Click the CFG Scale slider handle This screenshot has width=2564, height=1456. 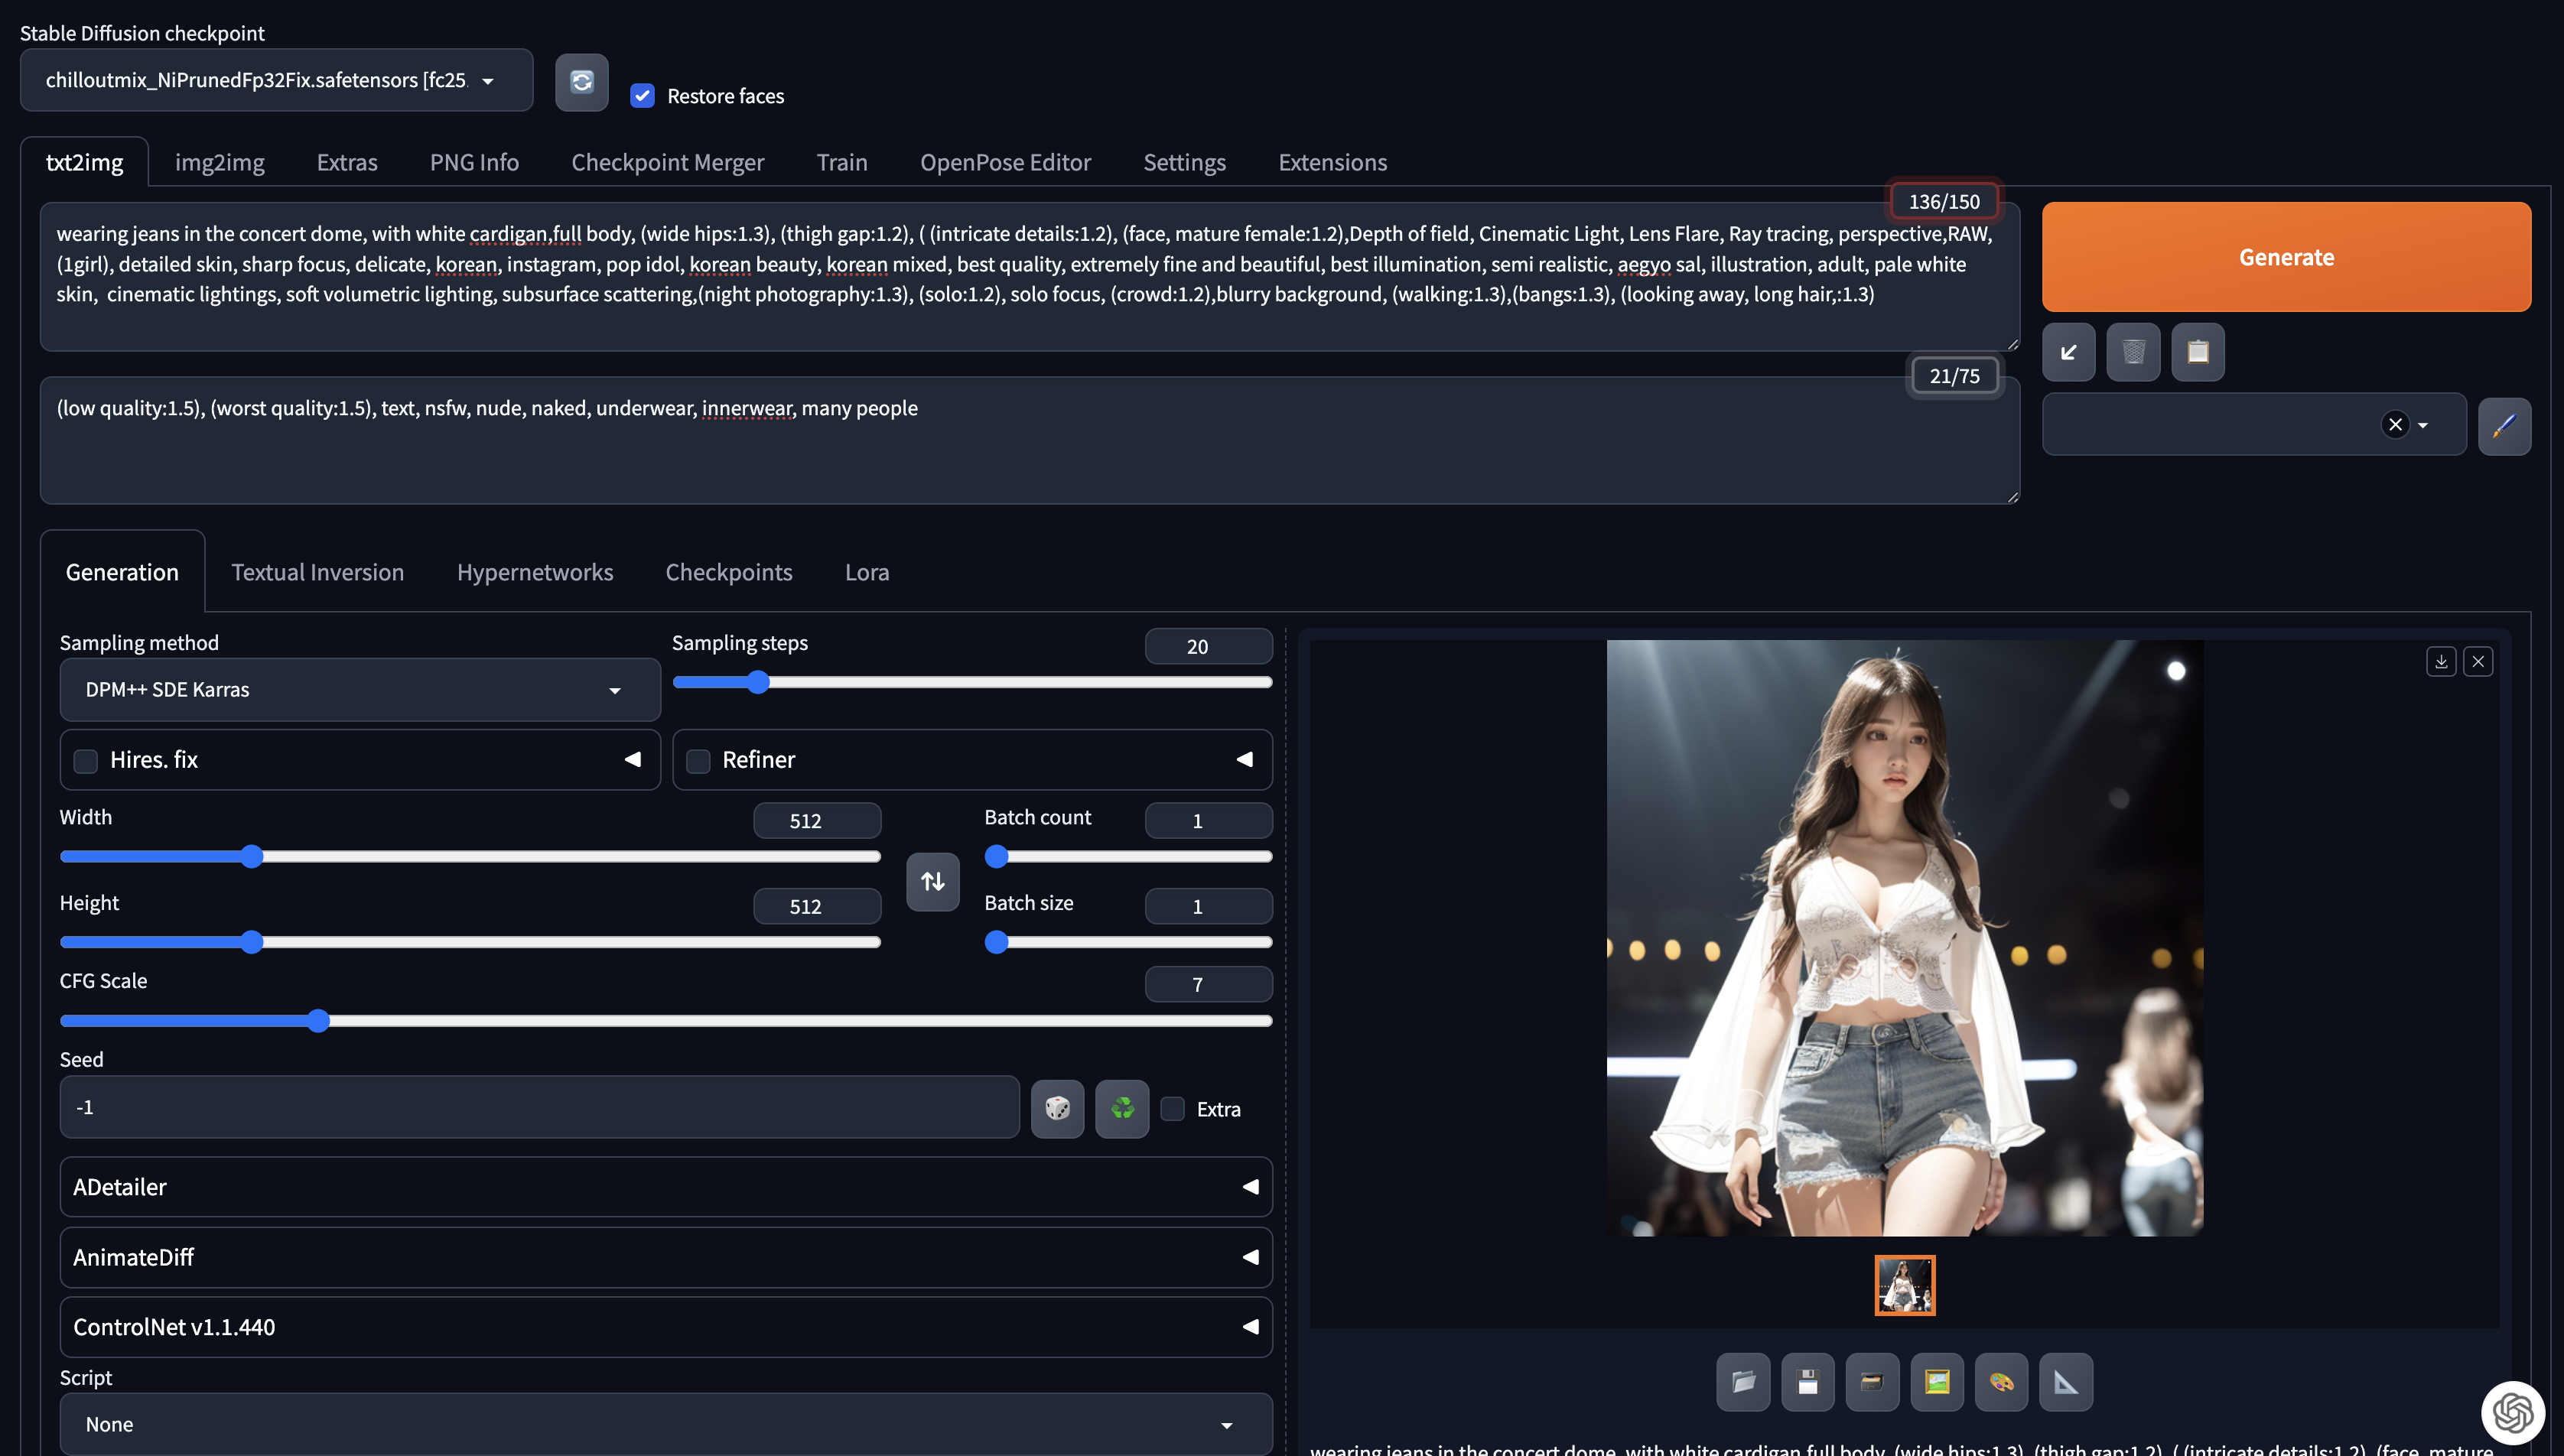318,1021
